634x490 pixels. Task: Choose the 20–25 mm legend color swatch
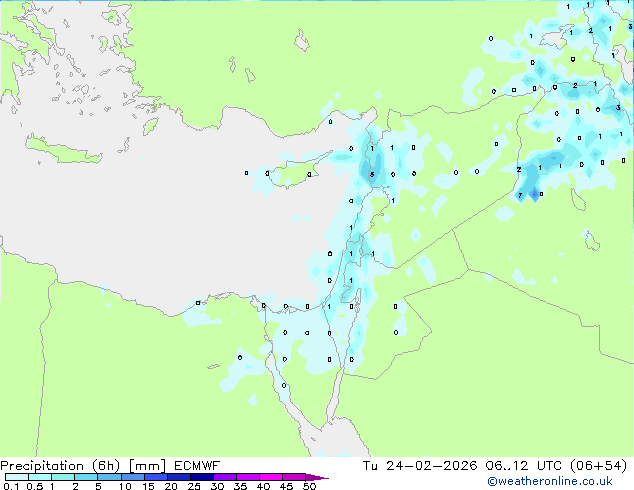tap(179, 477)
